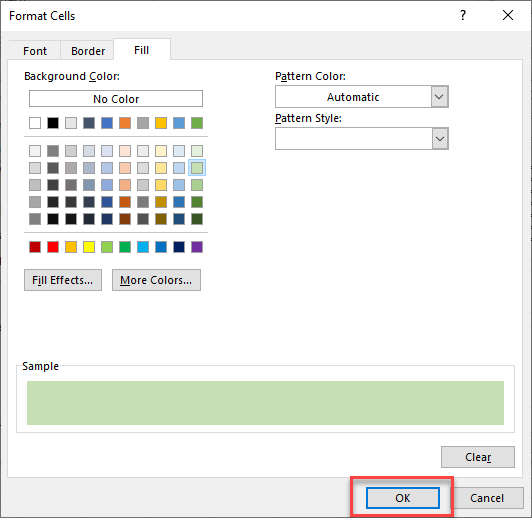Screen dimensions: 532x518
Task: Pick the black swatch in top theme row
Action: 53,123
